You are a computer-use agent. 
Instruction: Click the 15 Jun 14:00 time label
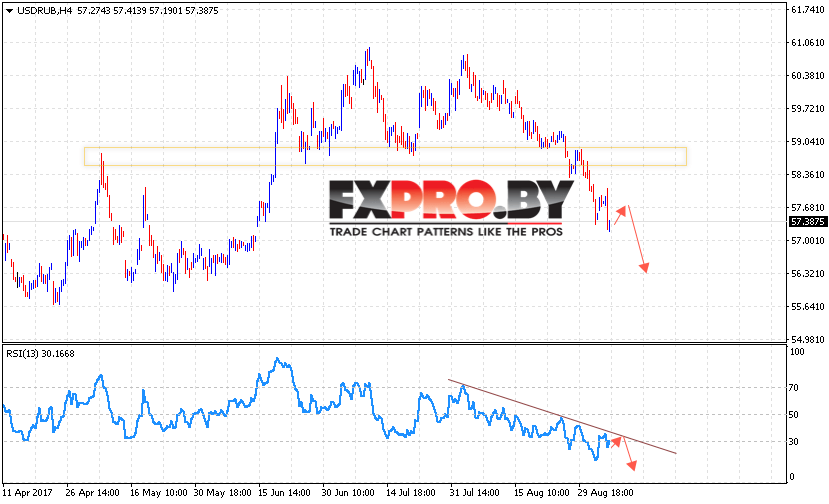(284, 492)
